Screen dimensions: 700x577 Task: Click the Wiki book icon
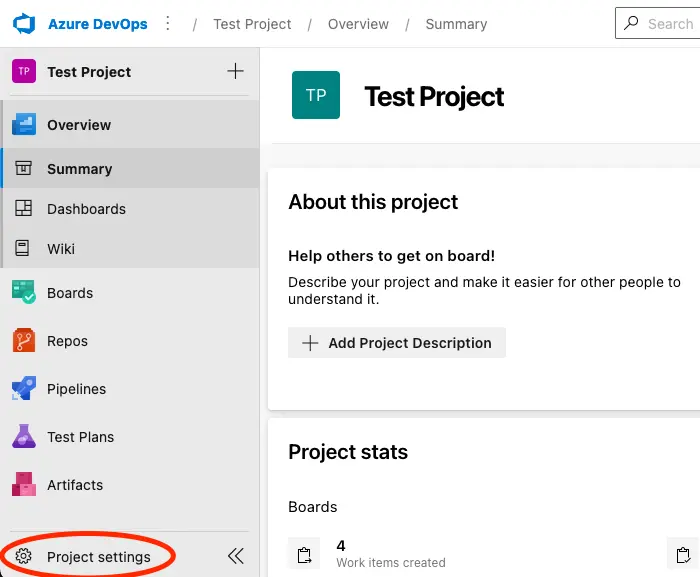pos(22,248)
